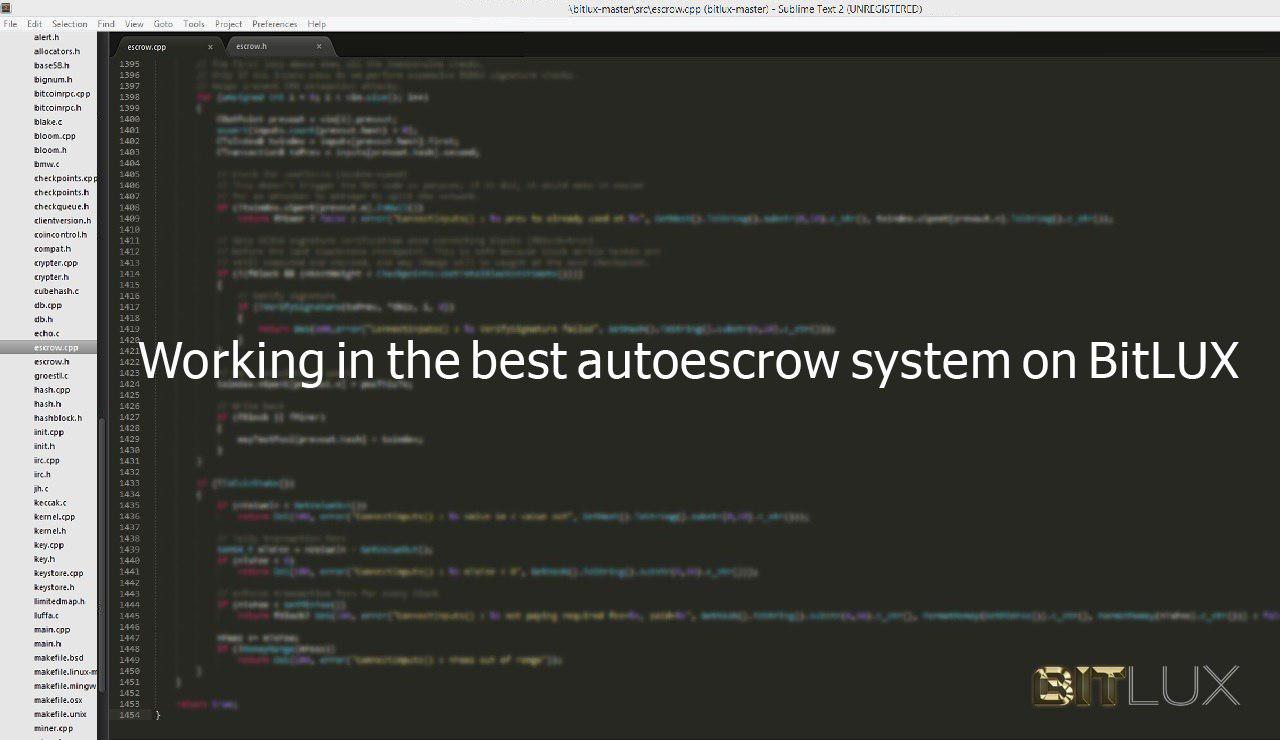Open irc.cpp in the sidebar
1280x740 pixels.
47,460
